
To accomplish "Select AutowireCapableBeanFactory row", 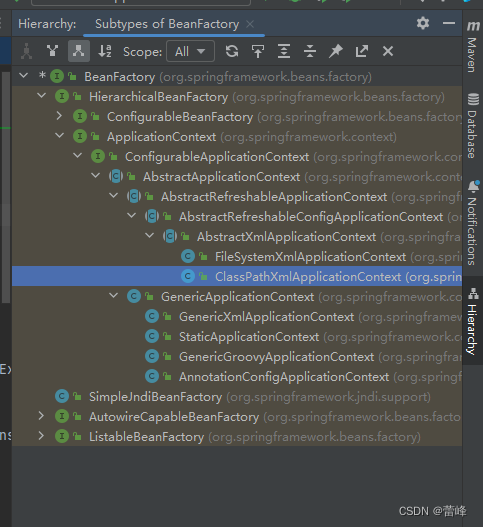I will pyautogui.click(x=237, y=416).
